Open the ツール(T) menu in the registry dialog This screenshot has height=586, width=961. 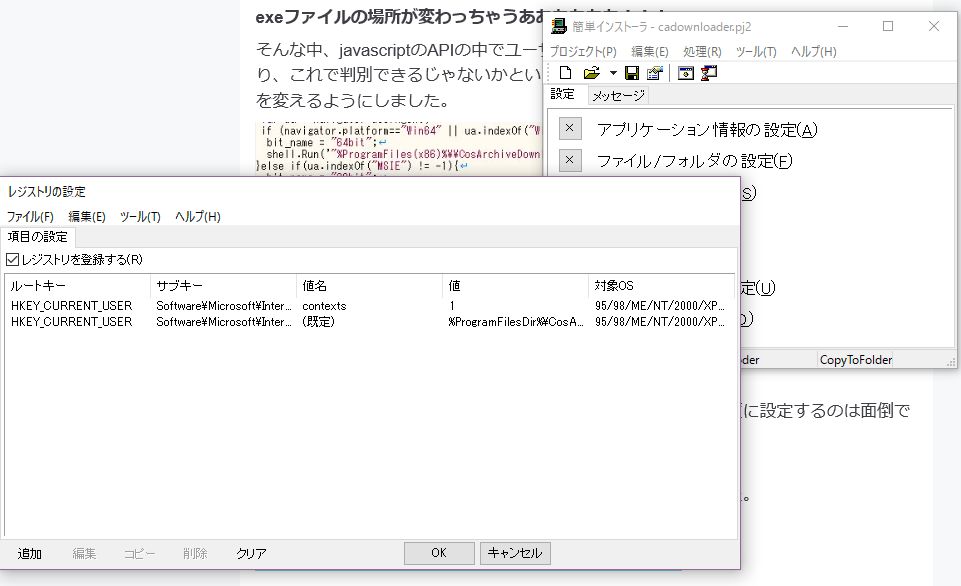(x=140, y=216)
